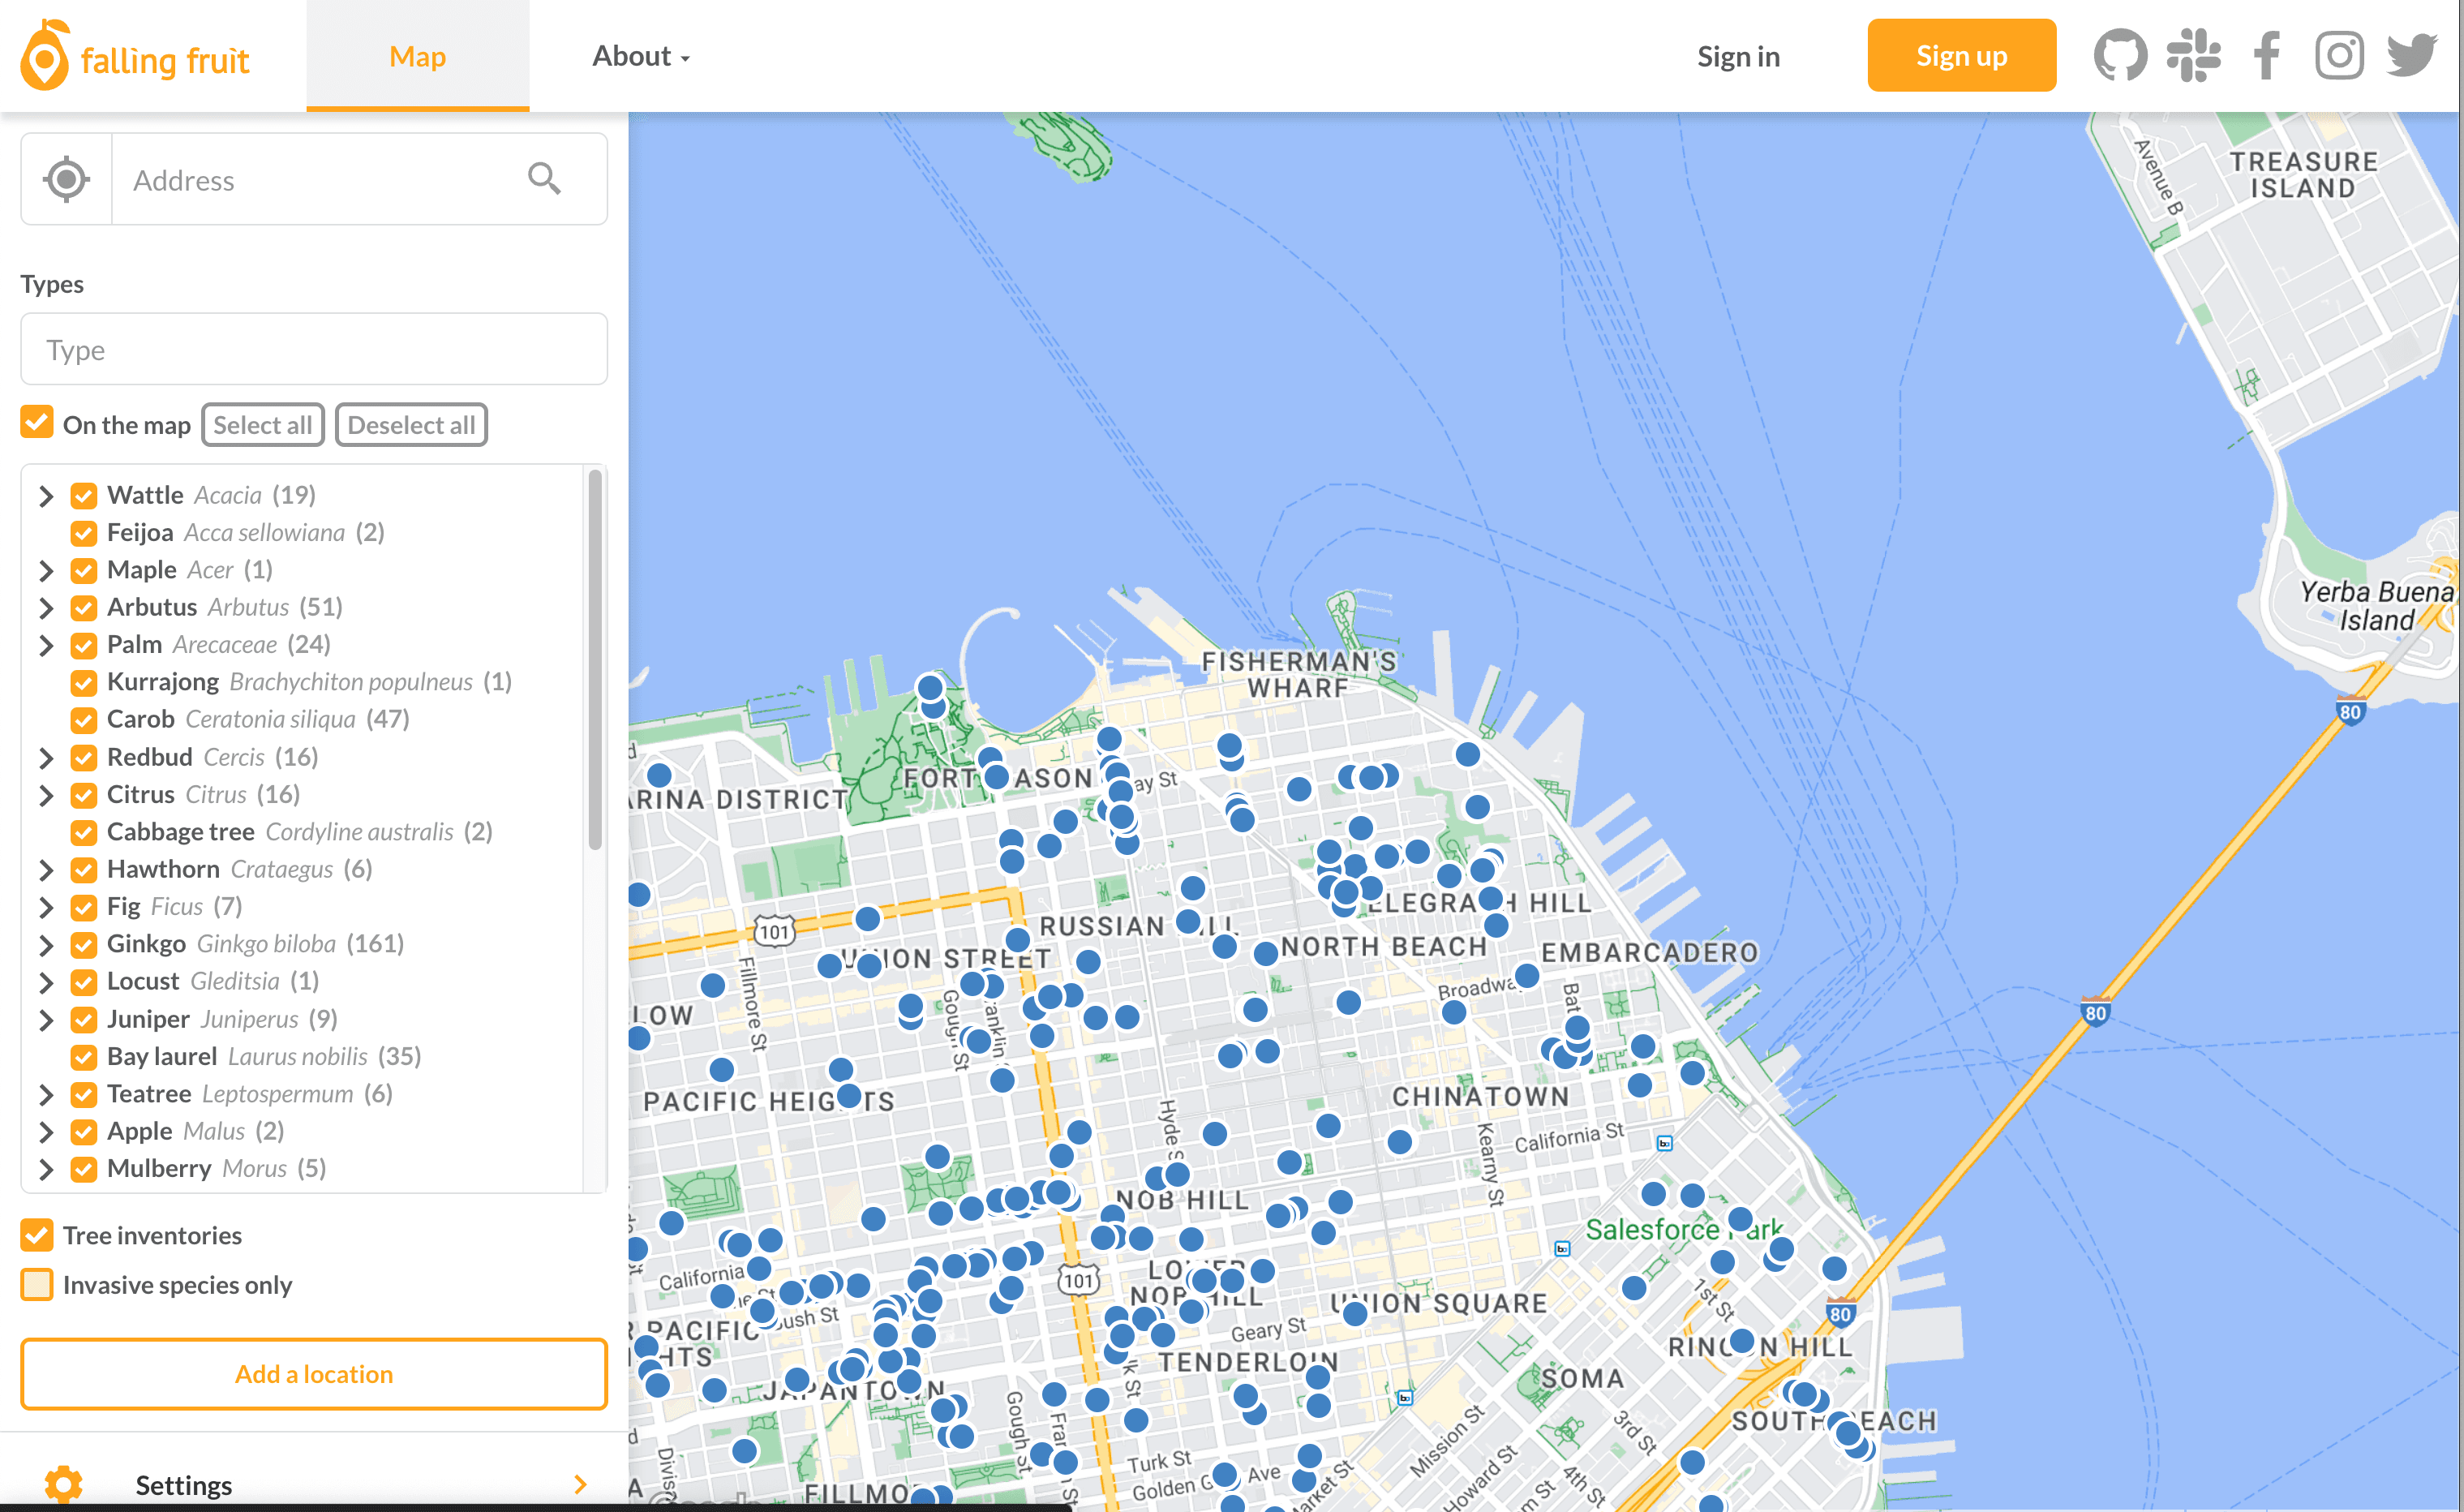Click the Deselect all button
This screenshot has height=1512, width=2464.
coord(411,425)
